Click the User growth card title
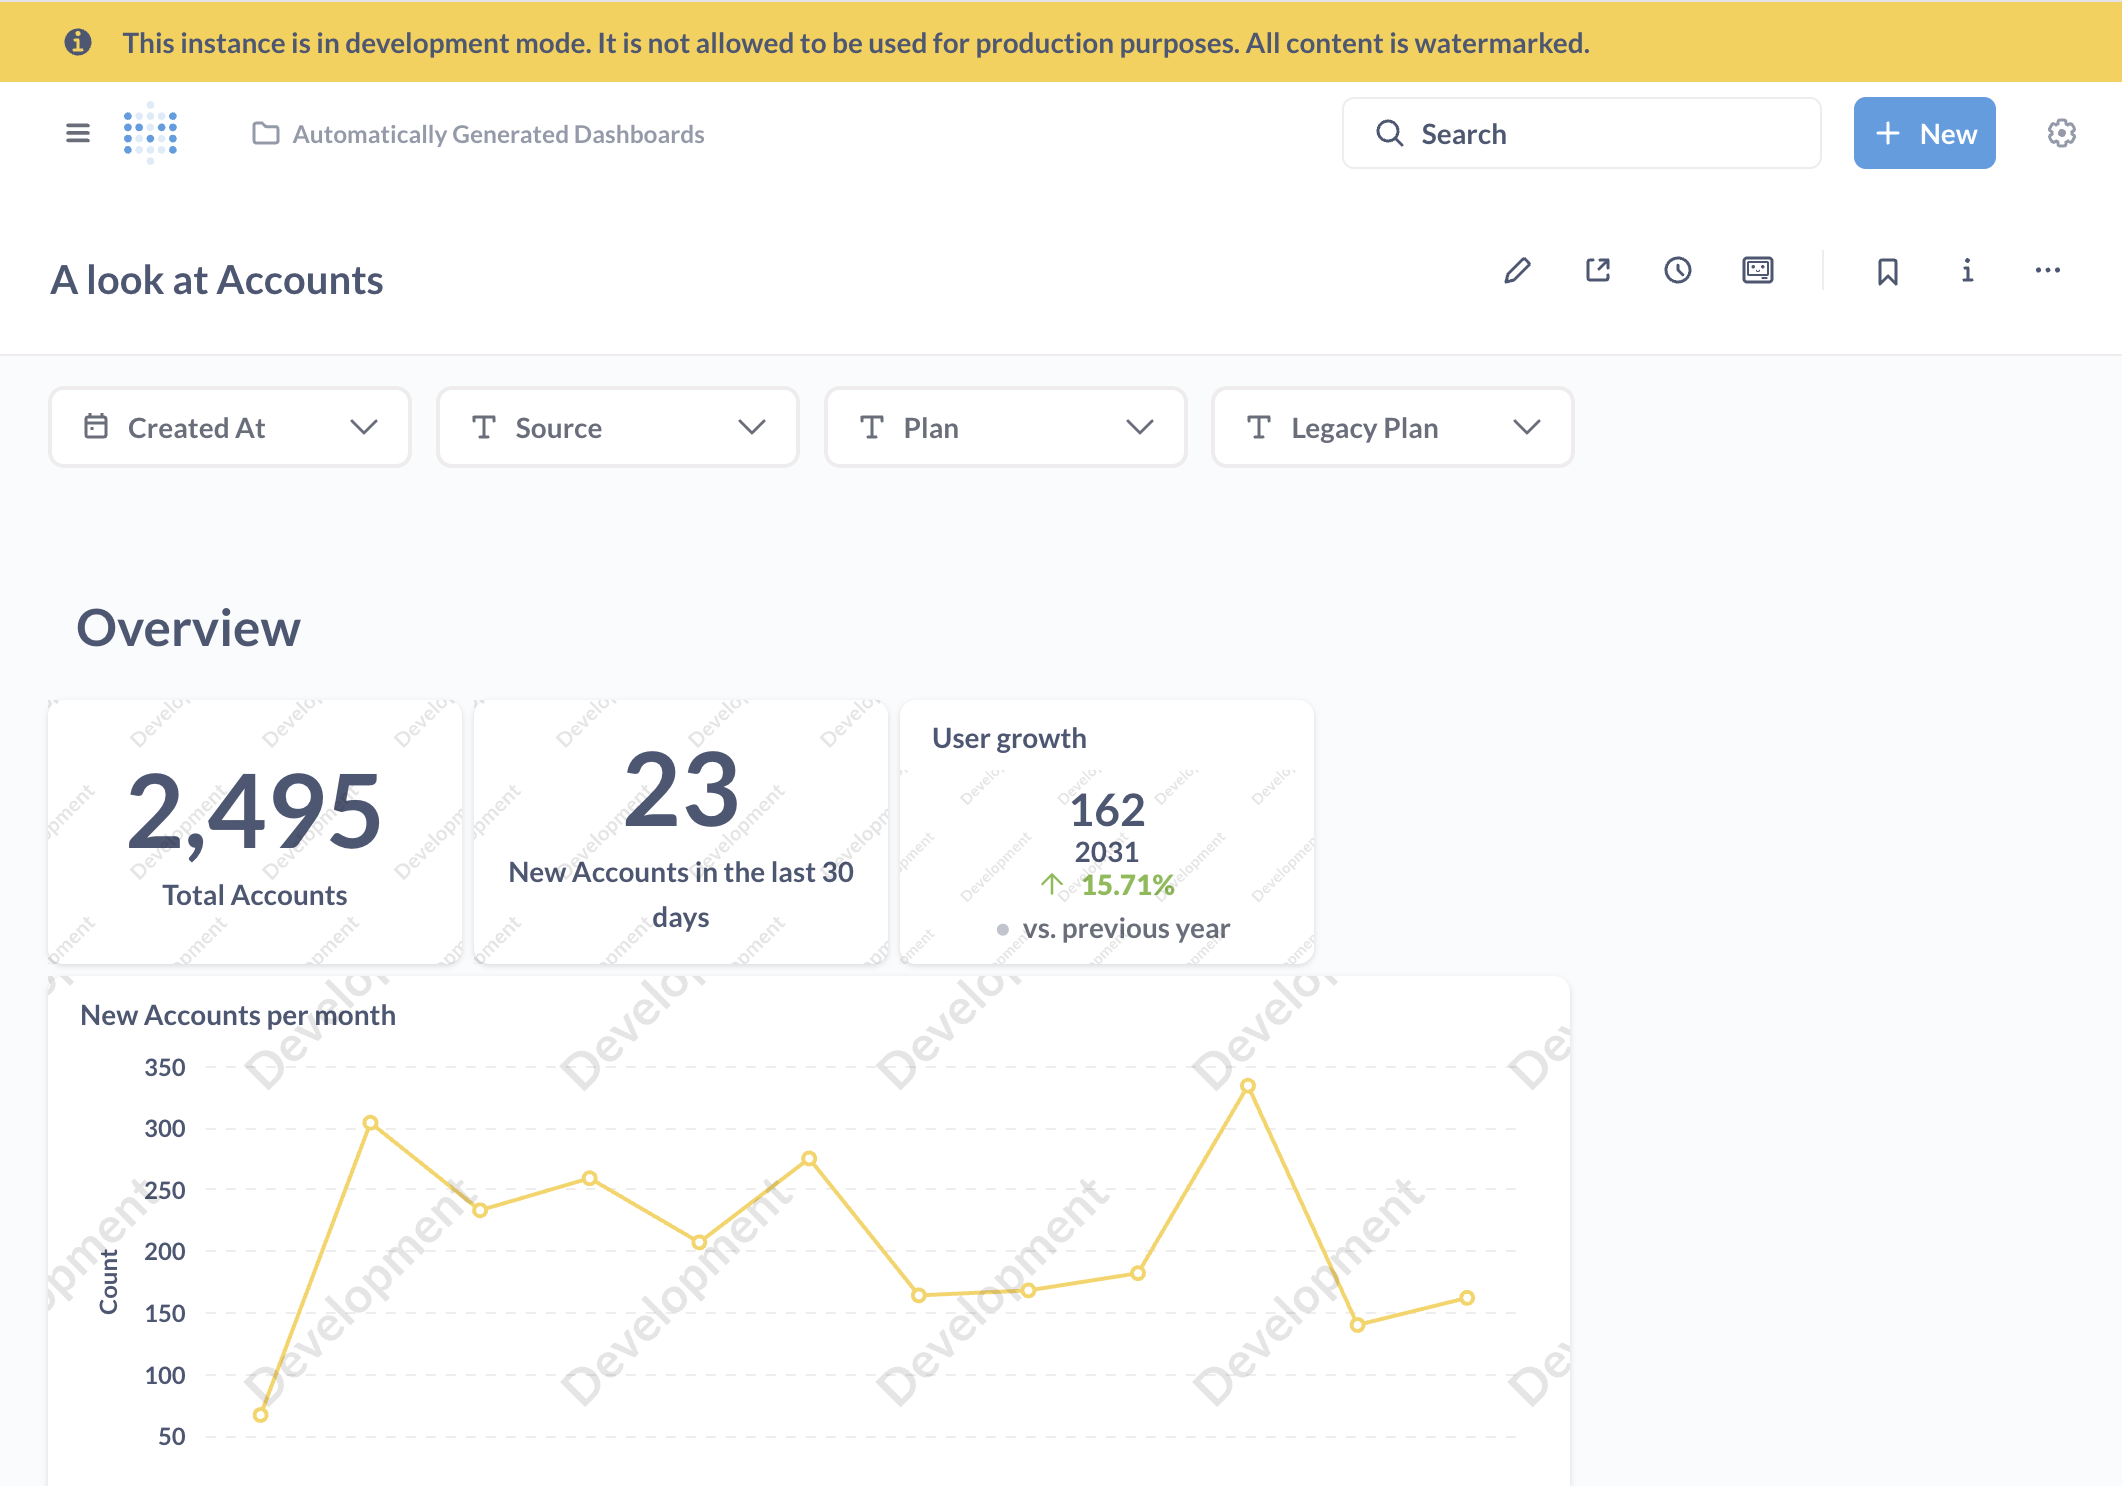The width and height of the screenshot is (2122, 1486). click(1009, 738)
